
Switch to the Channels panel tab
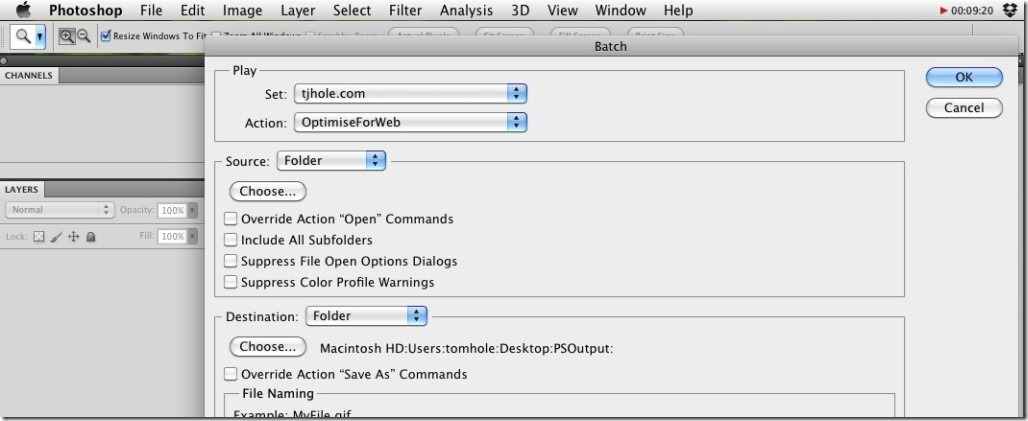(29, 76)
